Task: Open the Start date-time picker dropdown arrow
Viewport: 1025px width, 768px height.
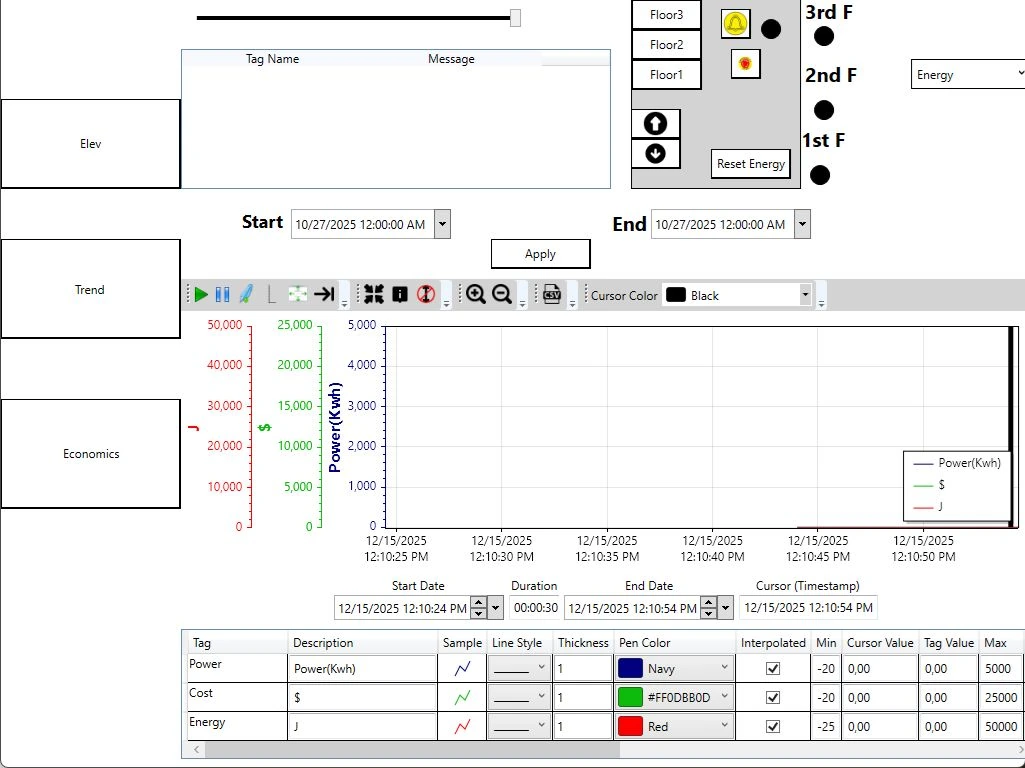Action: [443, 224]
